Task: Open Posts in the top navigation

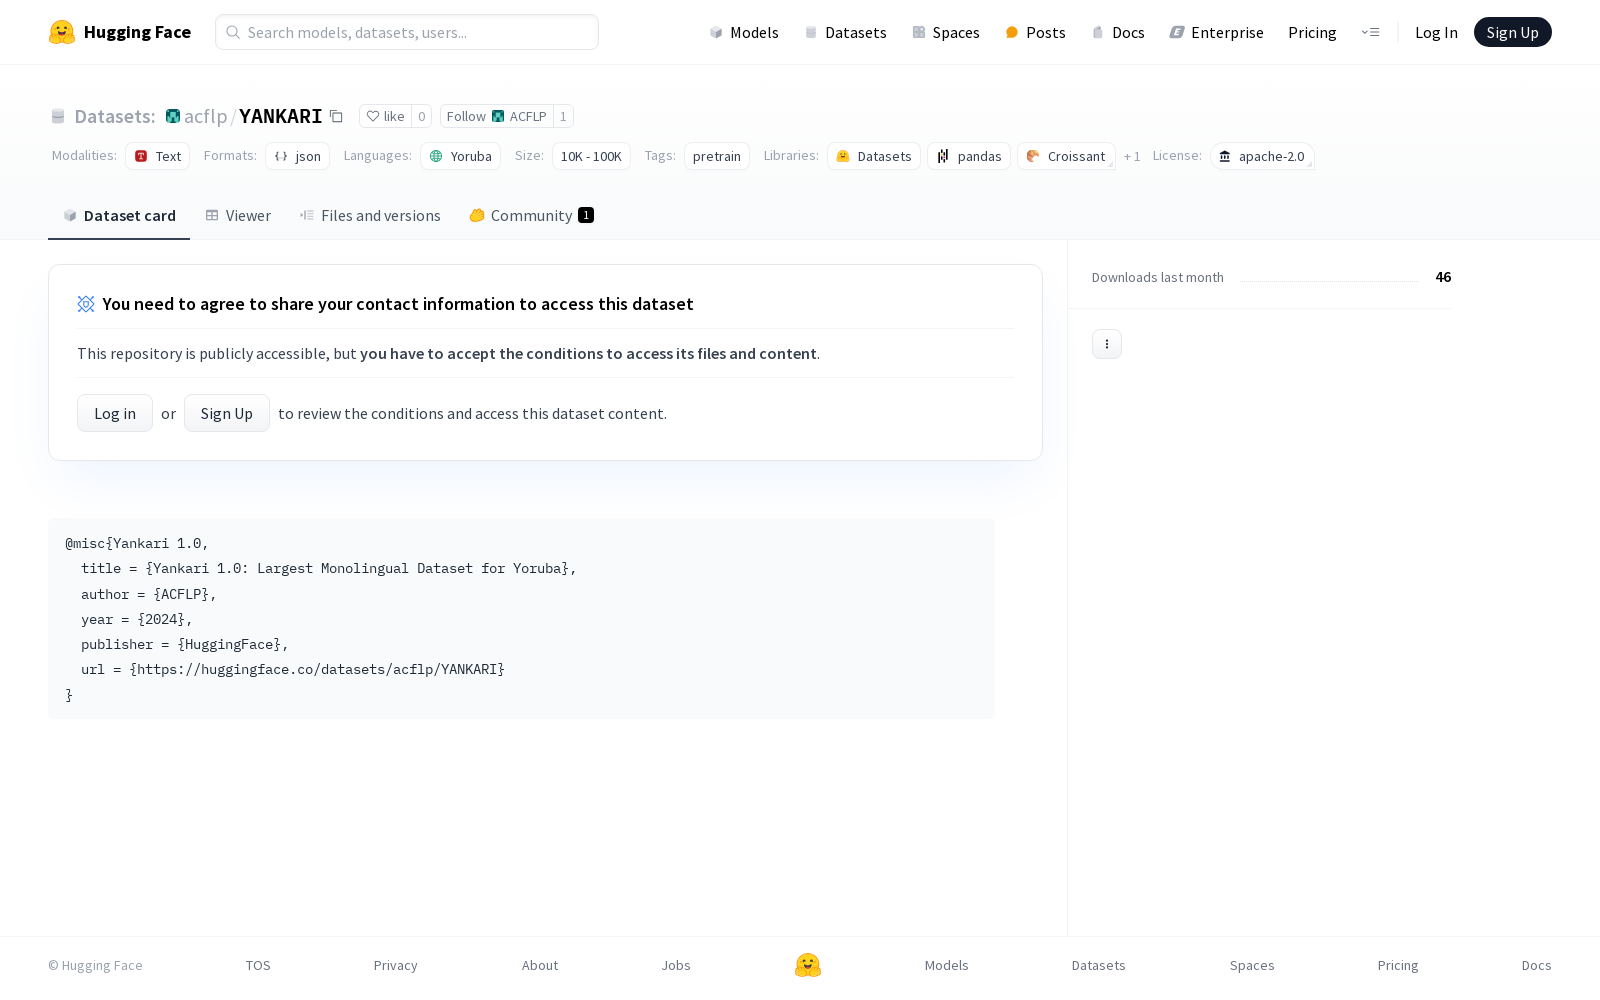Action: coord(1035,32)
